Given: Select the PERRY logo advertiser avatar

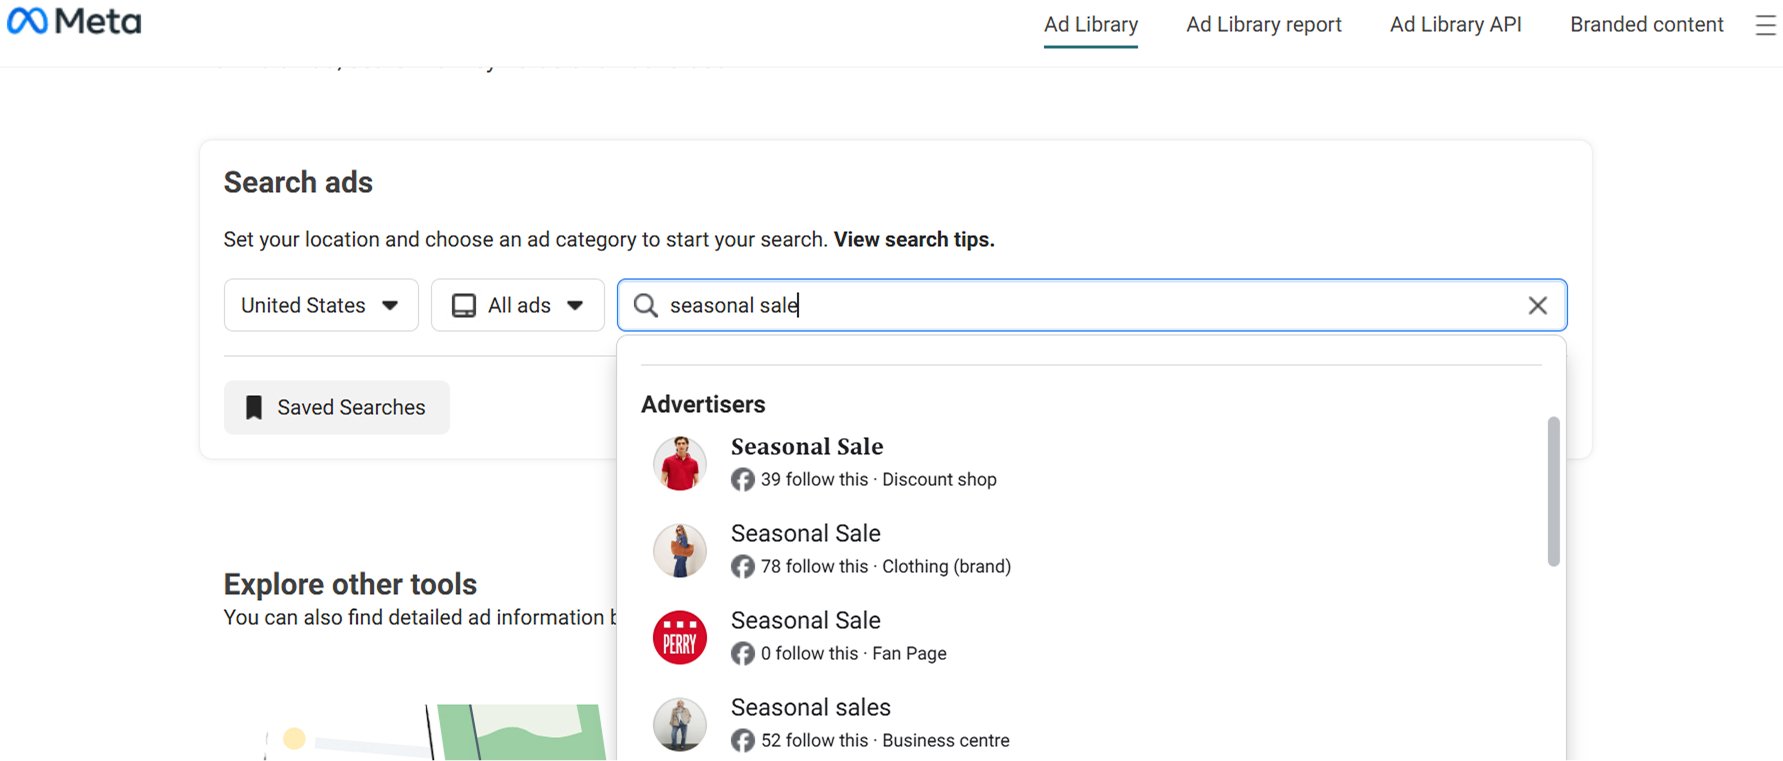Looking at the screenshot, I should coord(680,638).
